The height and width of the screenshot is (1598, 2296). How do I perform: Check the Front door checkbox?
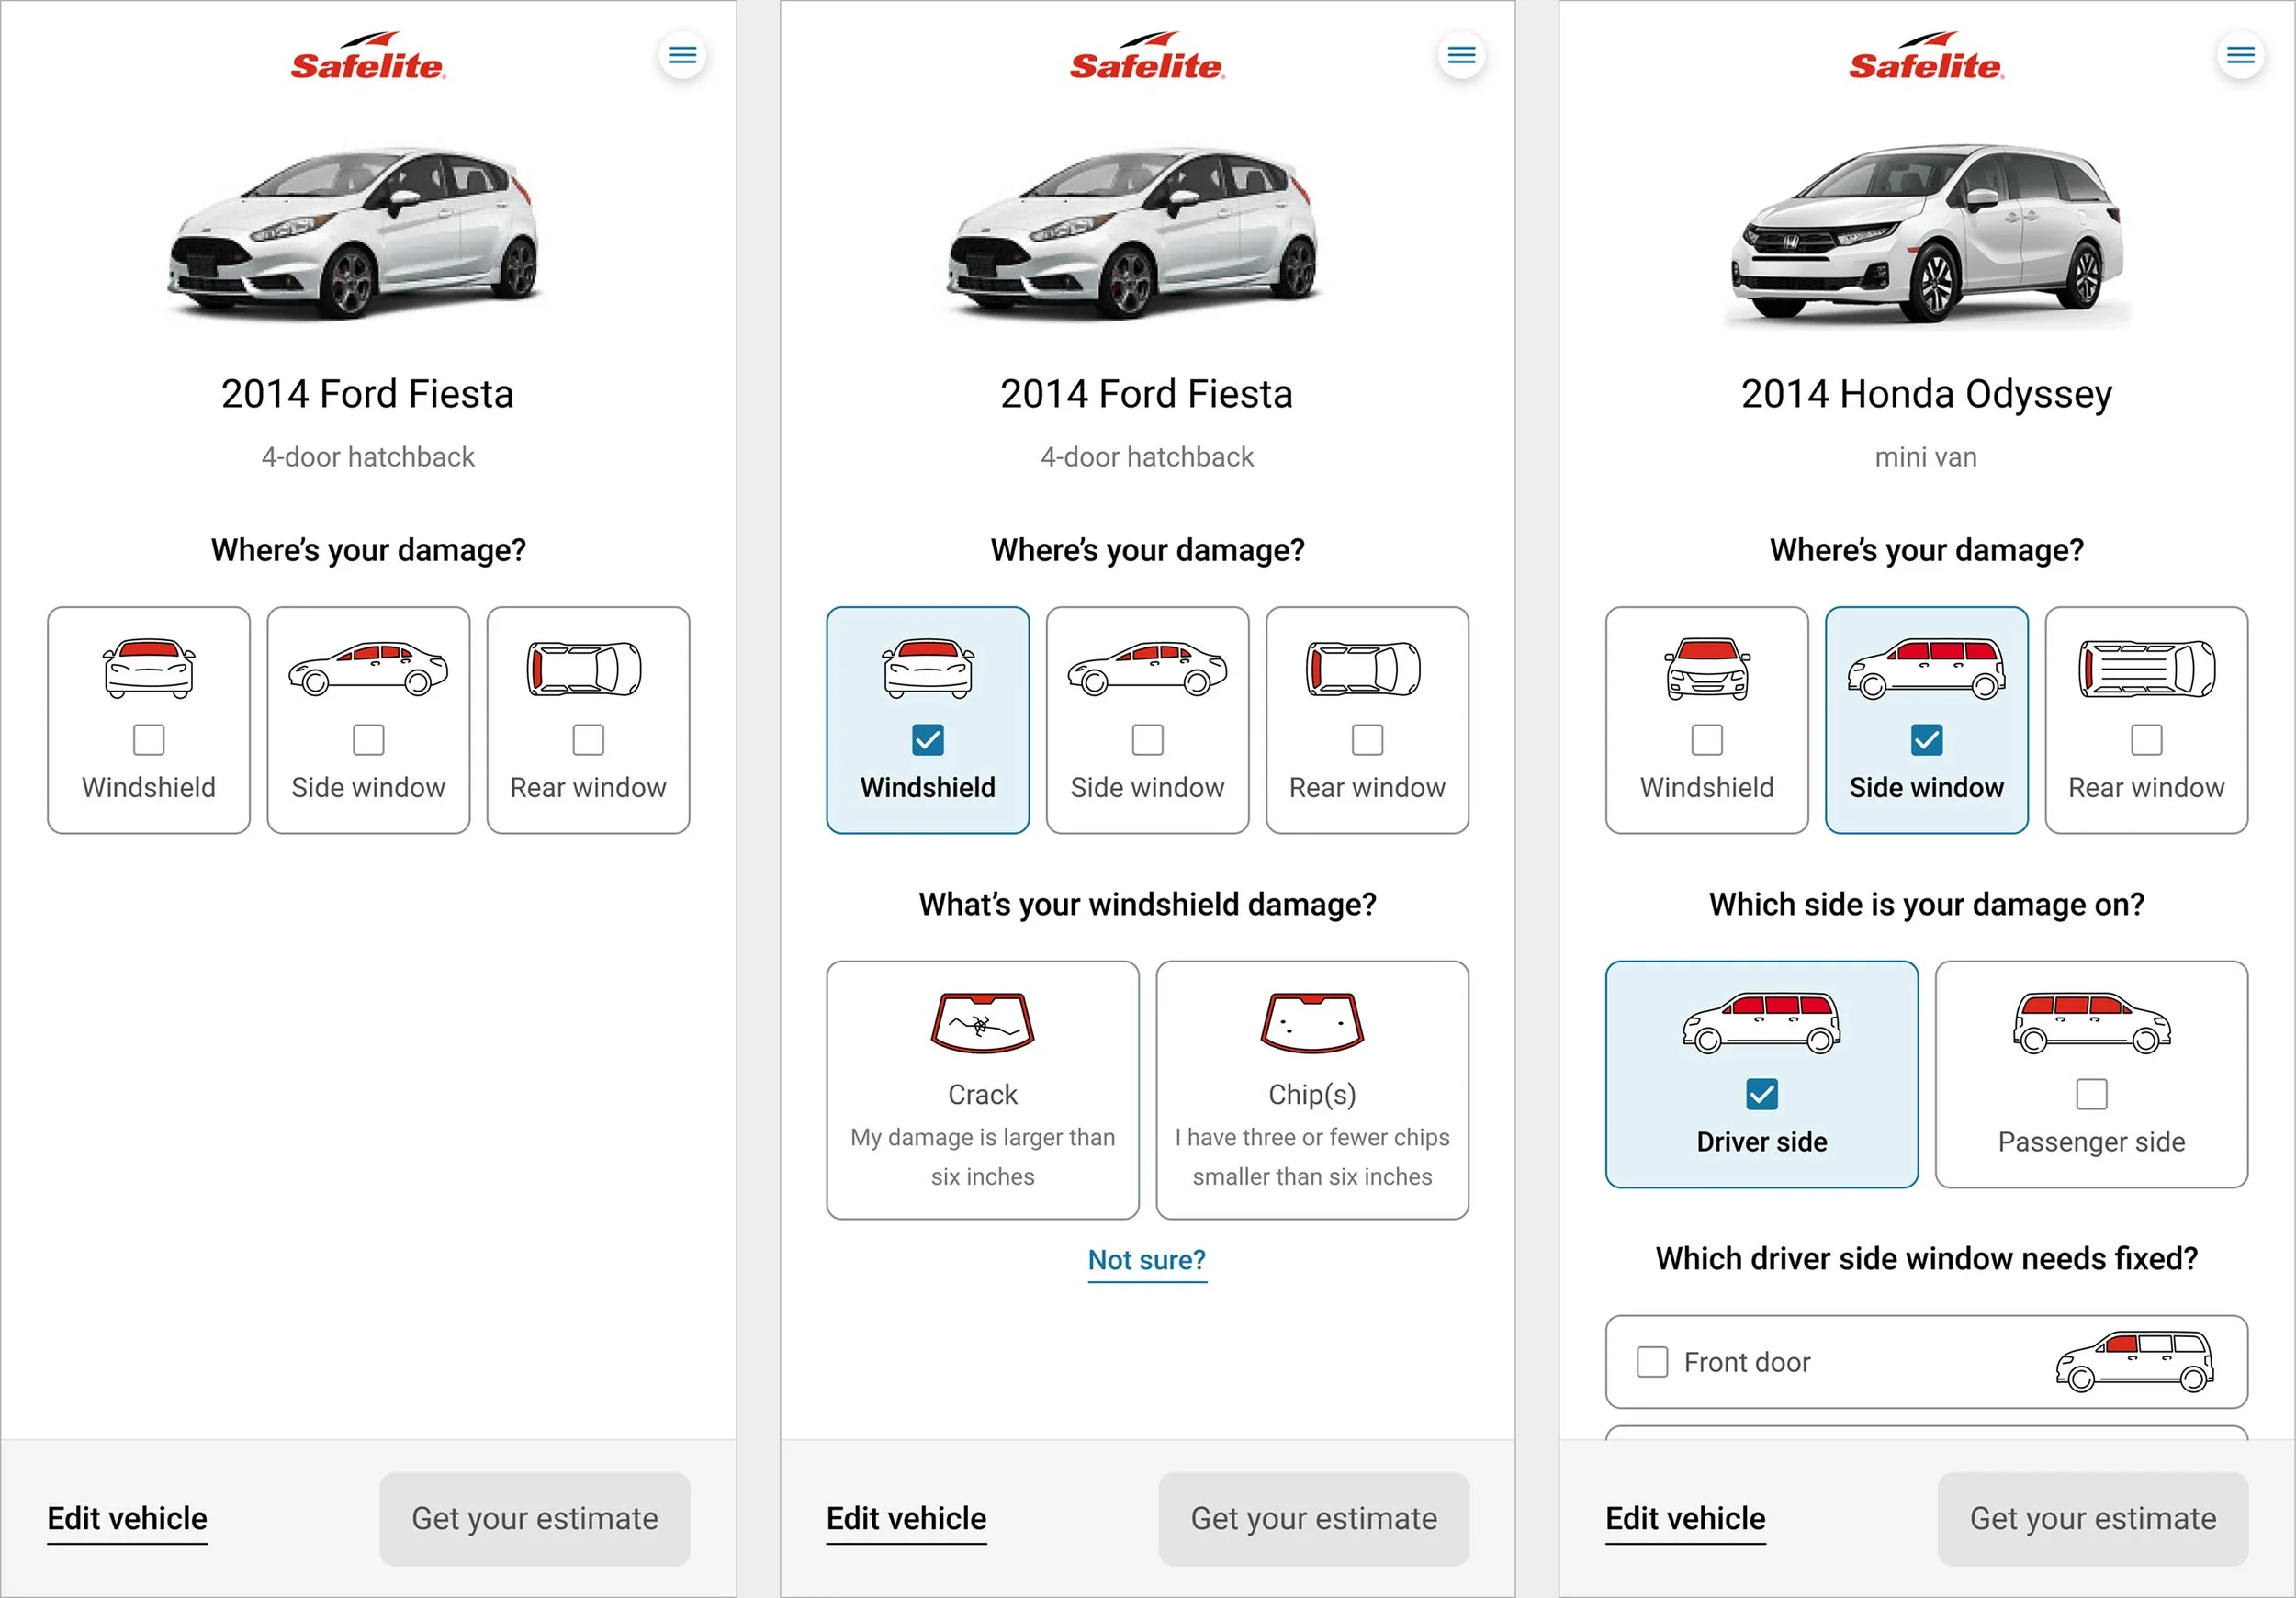pos(1652,1362)
